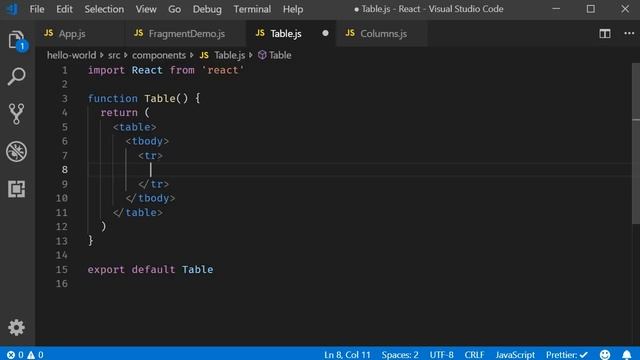
Task: Click the Prettier status item
Action: pyautogui.click(x=567, y=355)
